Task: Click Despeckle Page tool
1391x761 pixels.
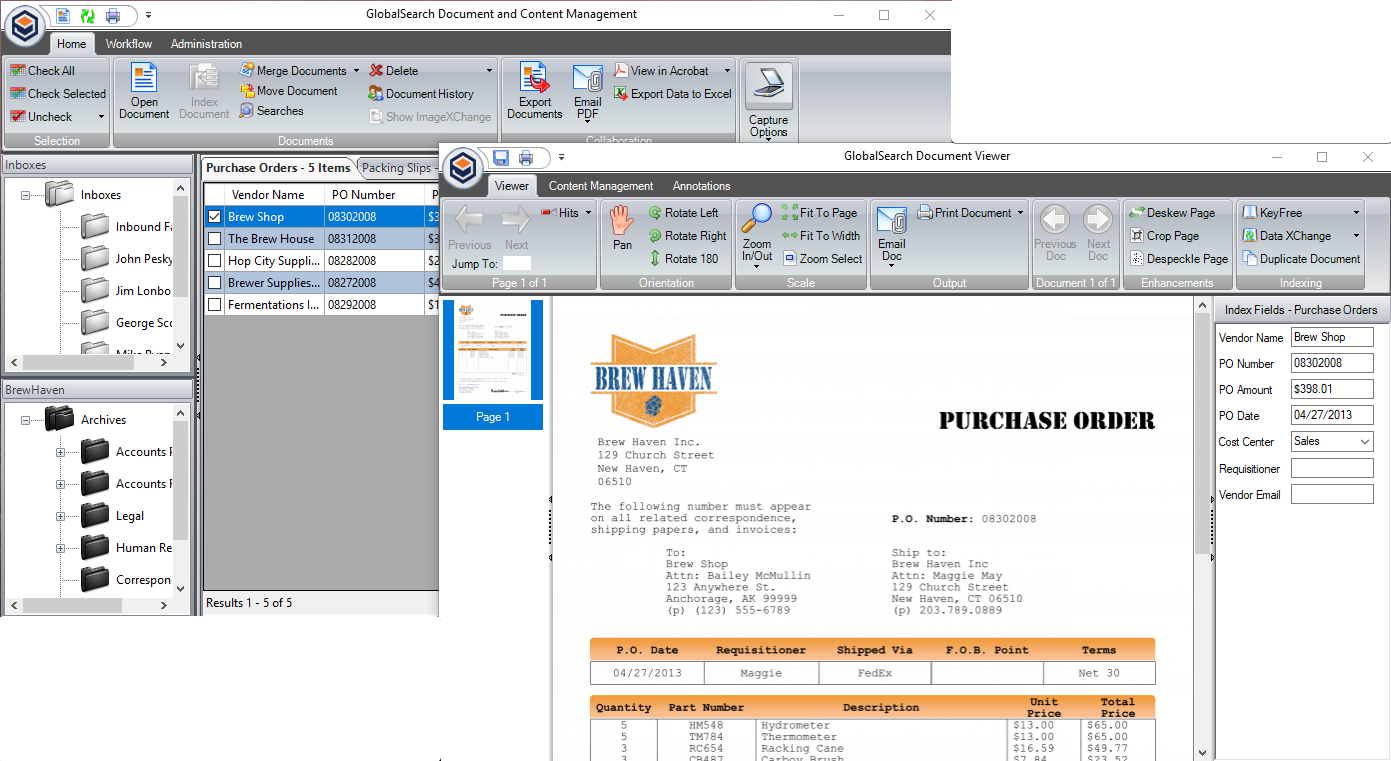Action: 1179,259
